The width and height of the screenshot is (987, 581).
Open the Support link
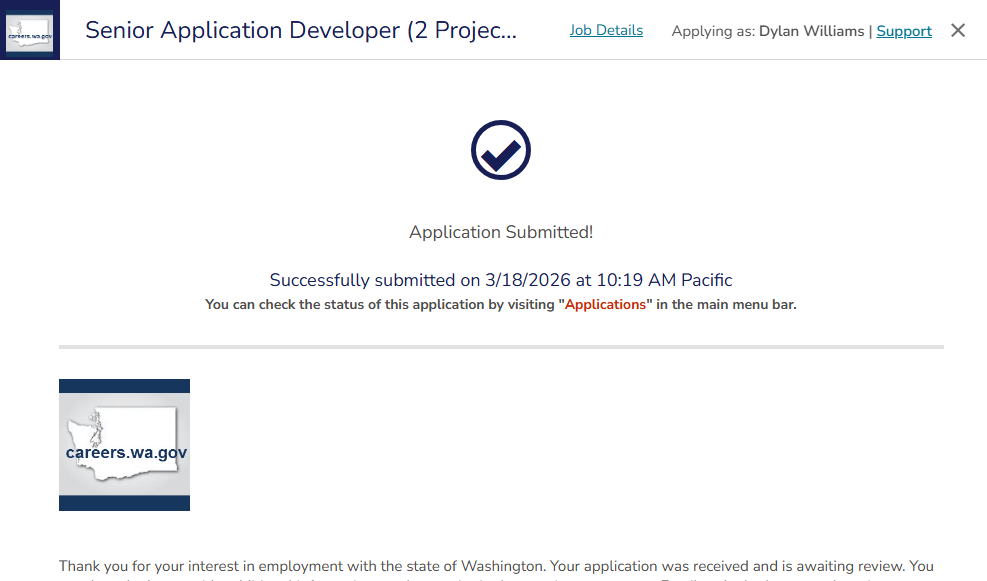click(904, 31)
